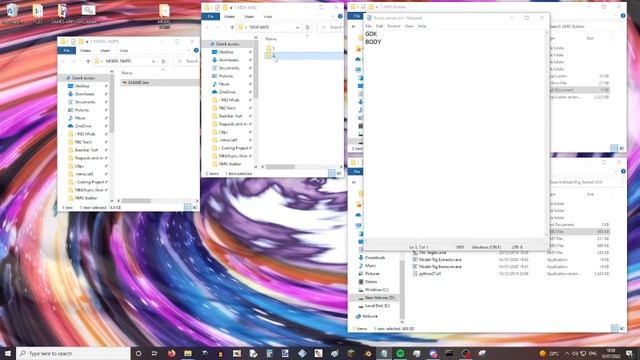Screen dimensions: 640x360
Task: Click horizontal scrollbar in NEW AMG file list
Action: (x=280, y=167)
